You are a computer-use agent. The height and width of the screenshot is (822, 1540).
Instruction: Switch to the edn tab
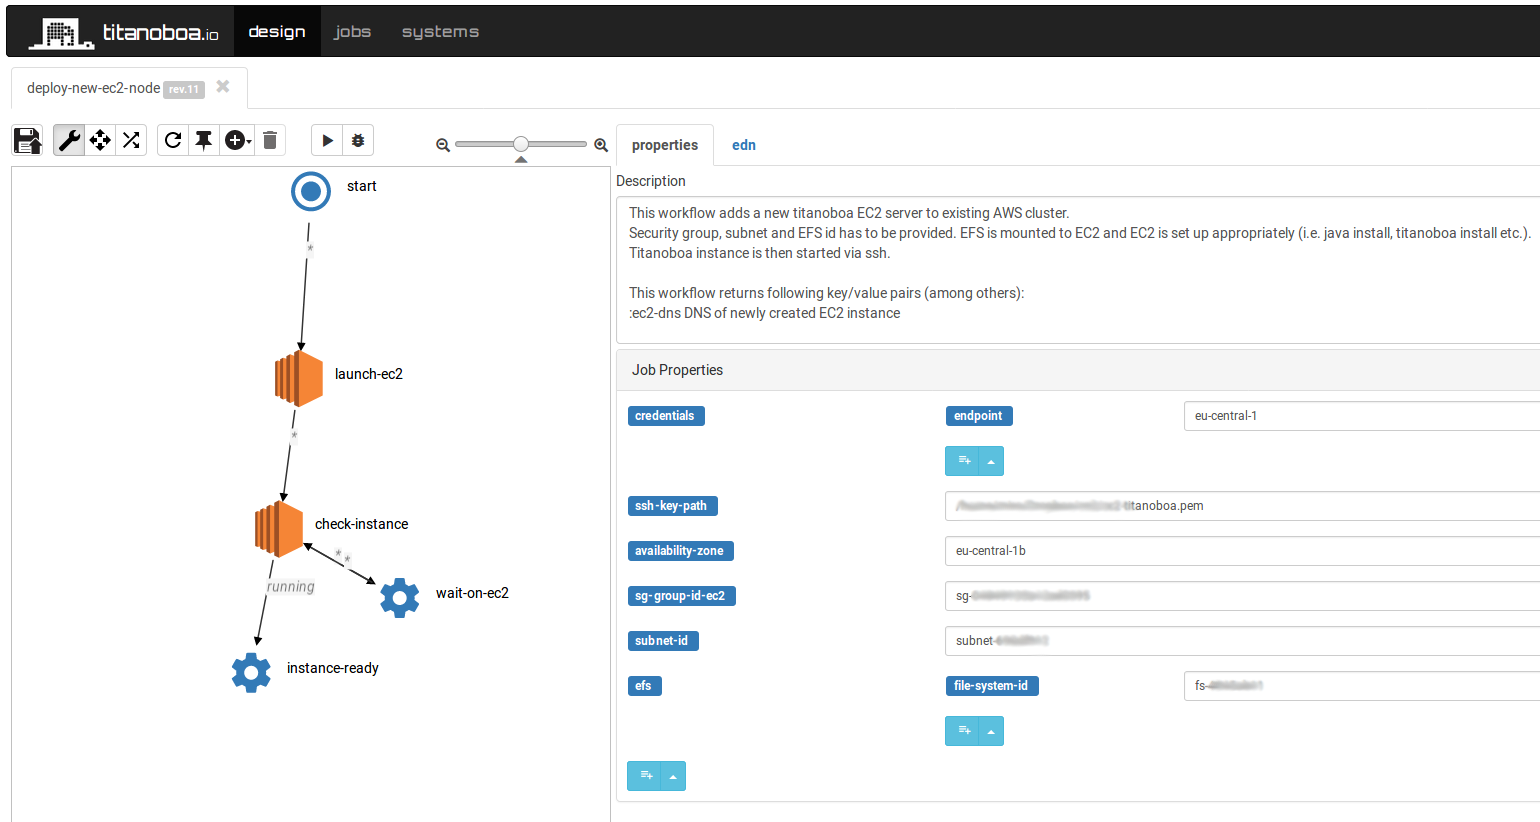[744, 145]
